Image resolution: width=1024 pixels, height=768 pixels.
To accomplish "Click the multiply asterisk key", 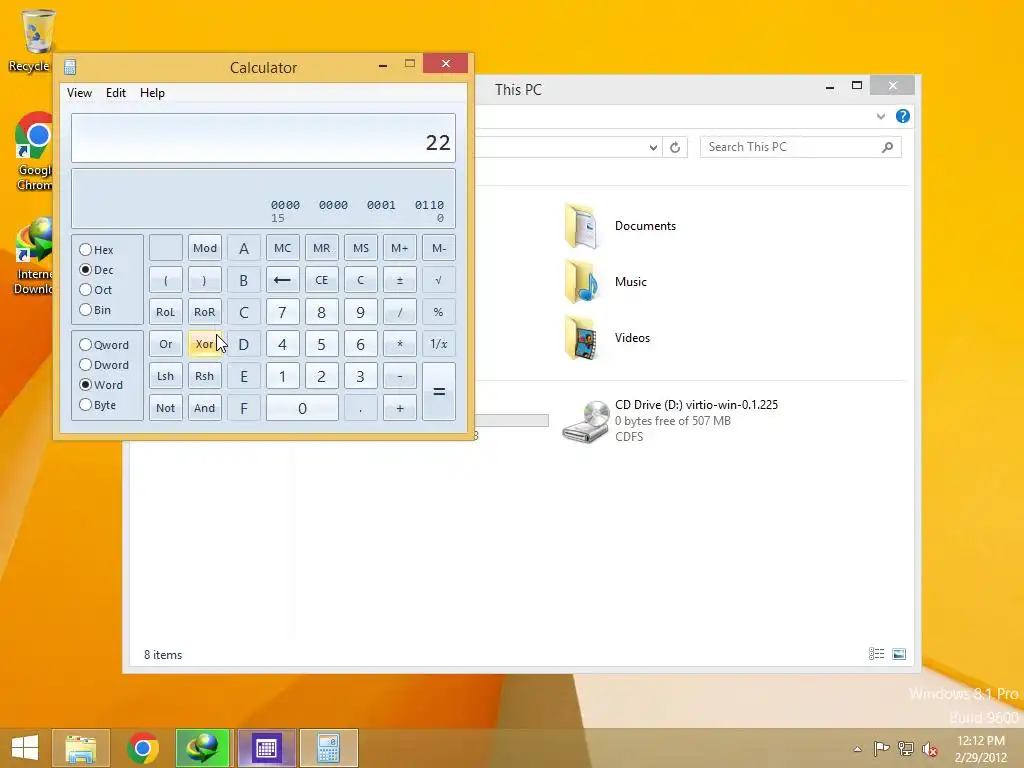I will [x=400, y=344].
